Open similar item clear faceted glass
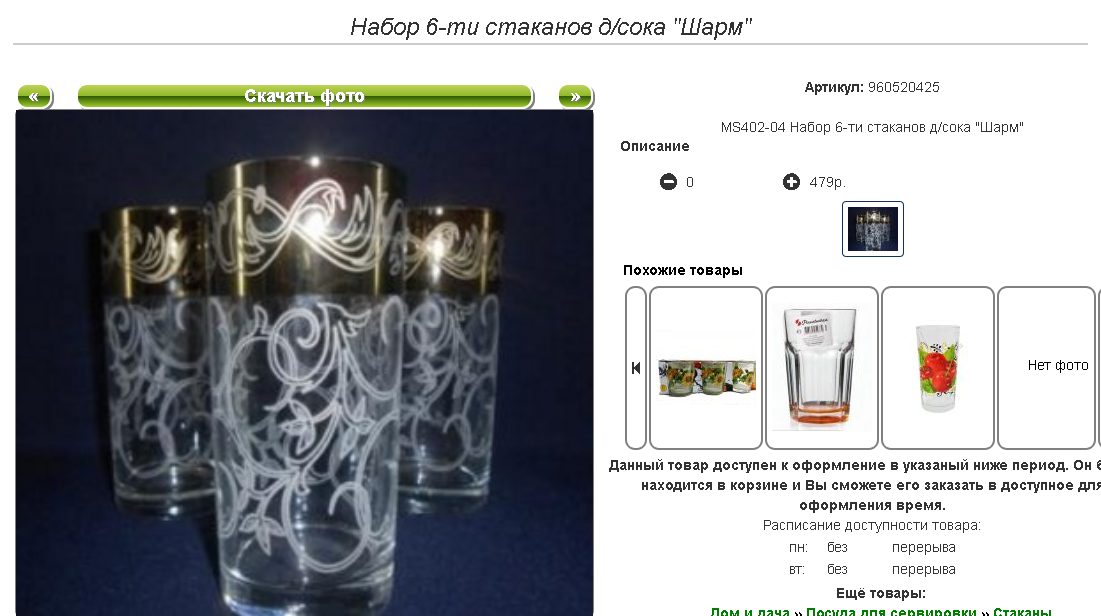This screenshot has height=616, width=1101. [822, 367]
